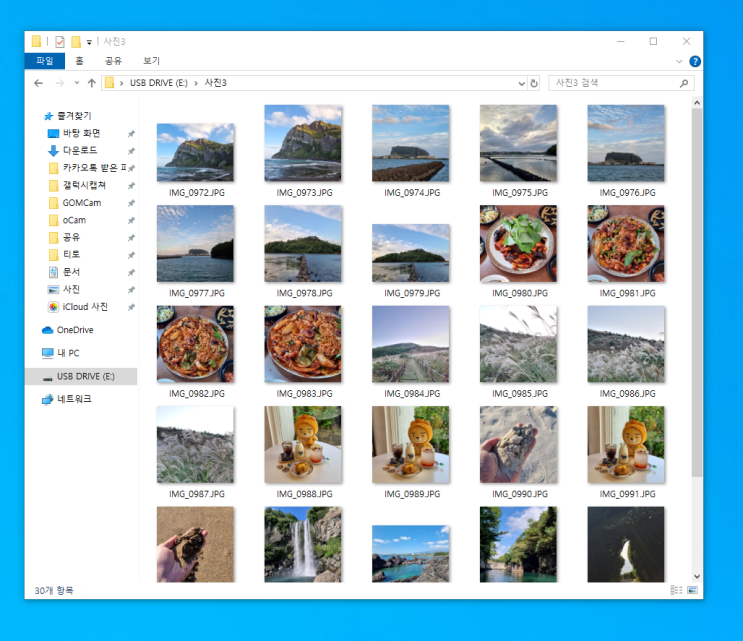Image resolution: width=743 pixels, height=641 pixels.
Task: Select 즐겨찾기 in the navigation pane
Action: pyautogui.click(x=74, y=116)
